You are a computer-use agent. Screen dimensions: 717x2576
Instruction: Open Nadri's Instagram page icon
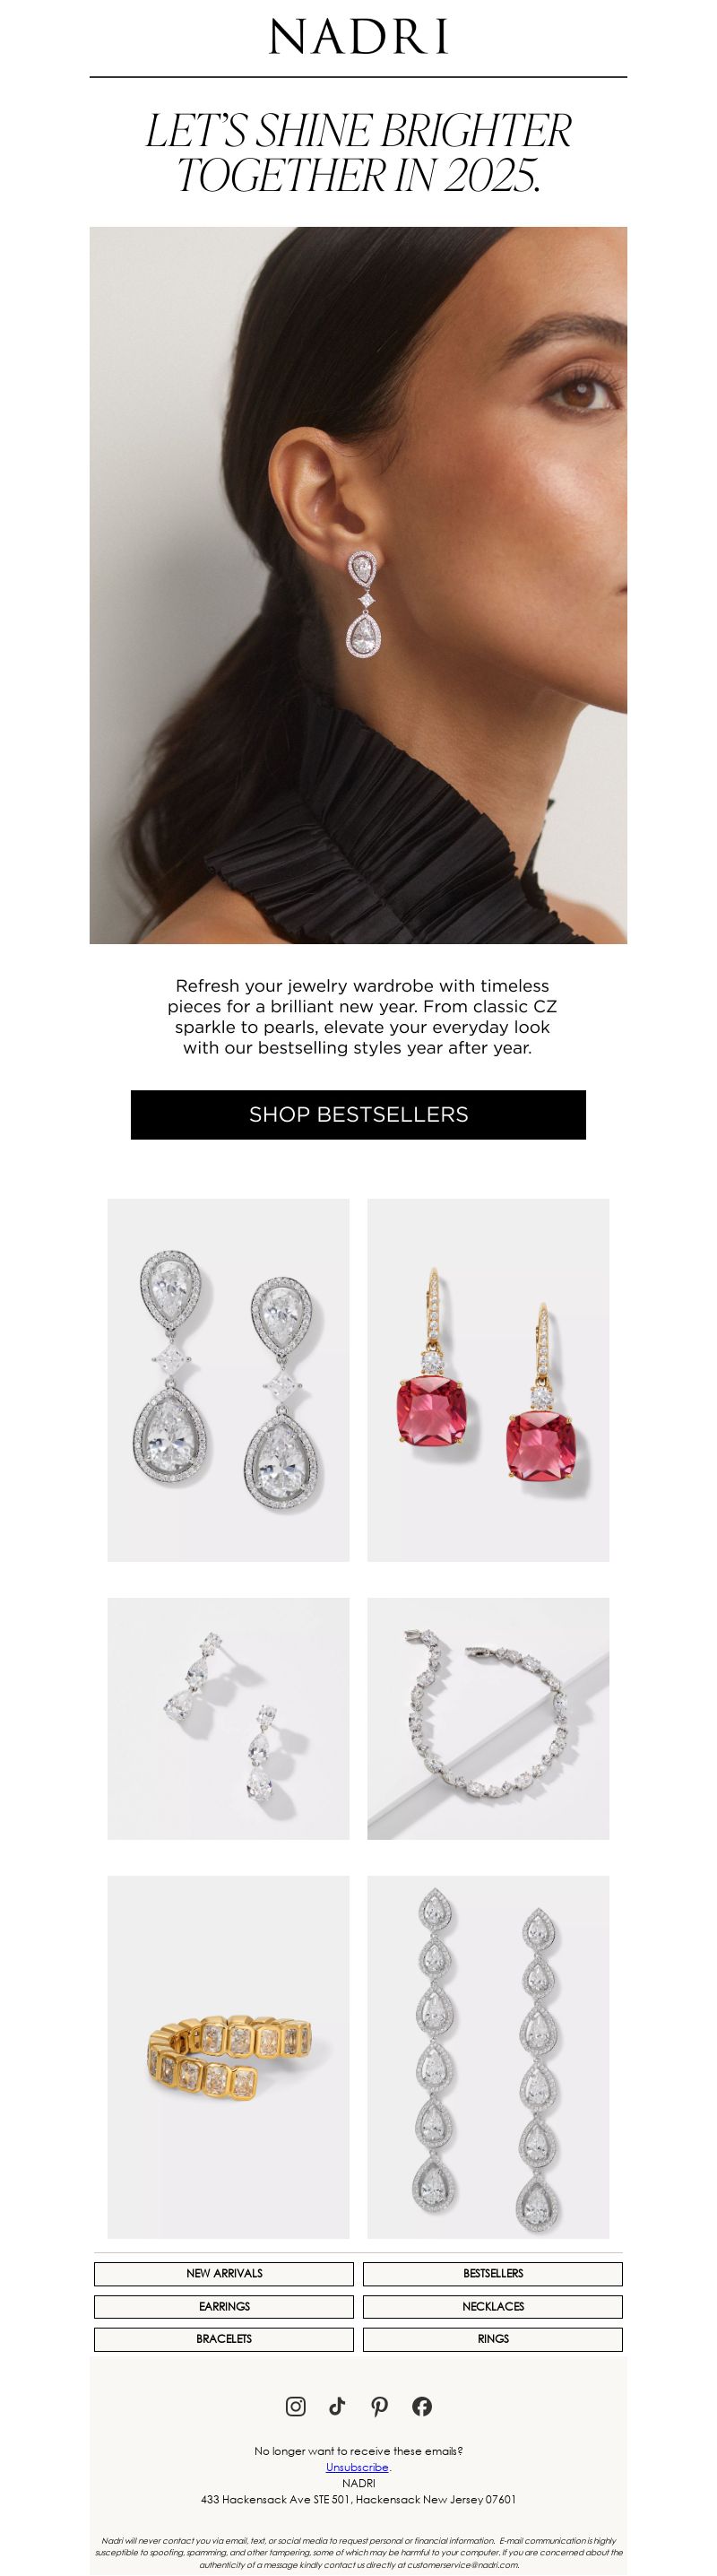[x=296, y=2406]
